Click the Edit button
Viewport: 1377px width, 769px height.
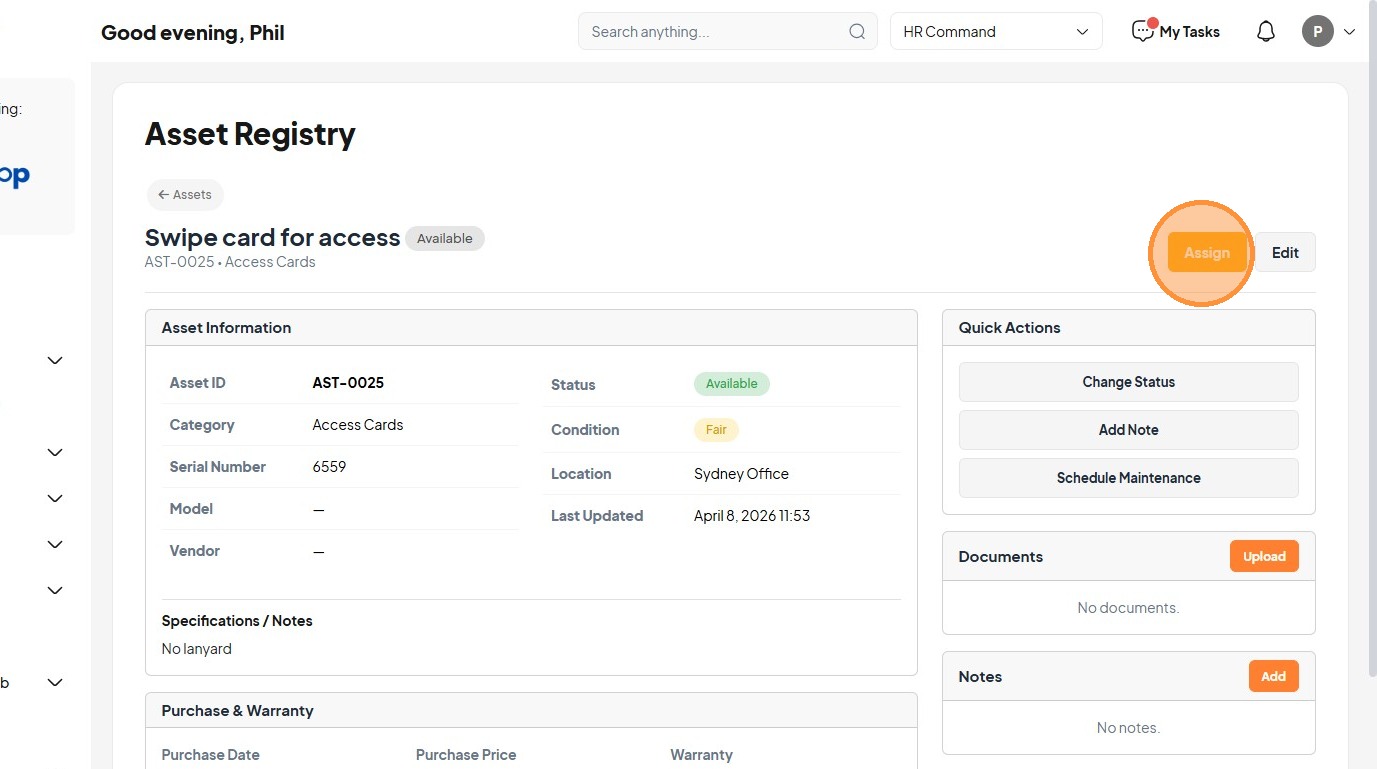pyautogui.click(x=1285, y=253)
